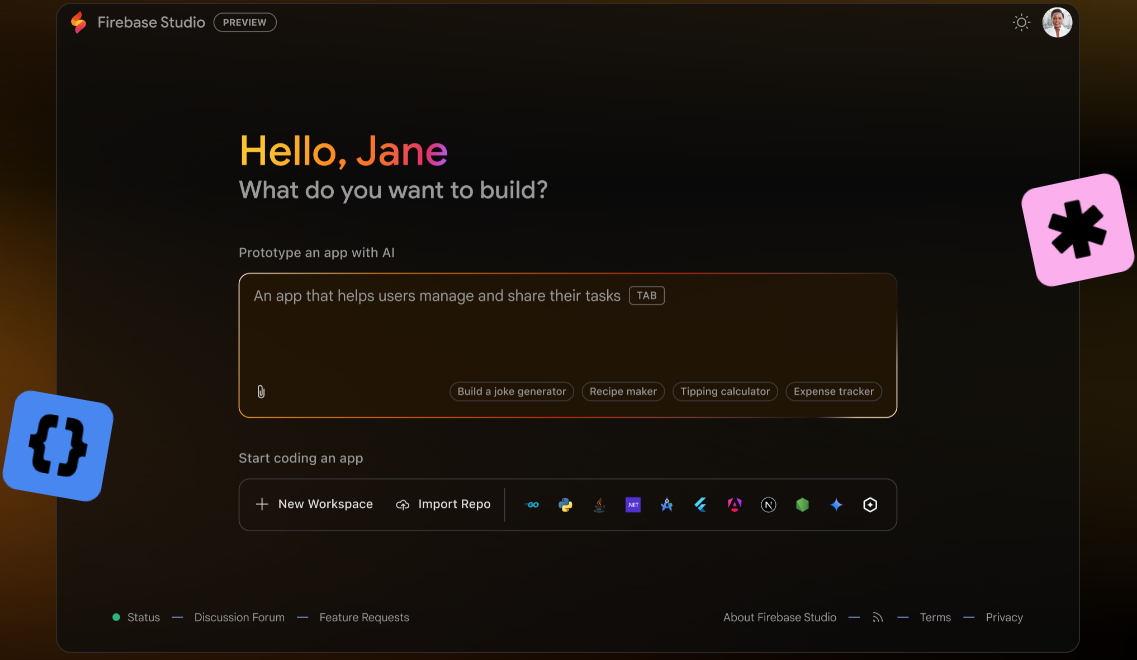Choose the Build a joke generator suggestion
This screenshot has width=1137, height=660.
click(511, 392)
